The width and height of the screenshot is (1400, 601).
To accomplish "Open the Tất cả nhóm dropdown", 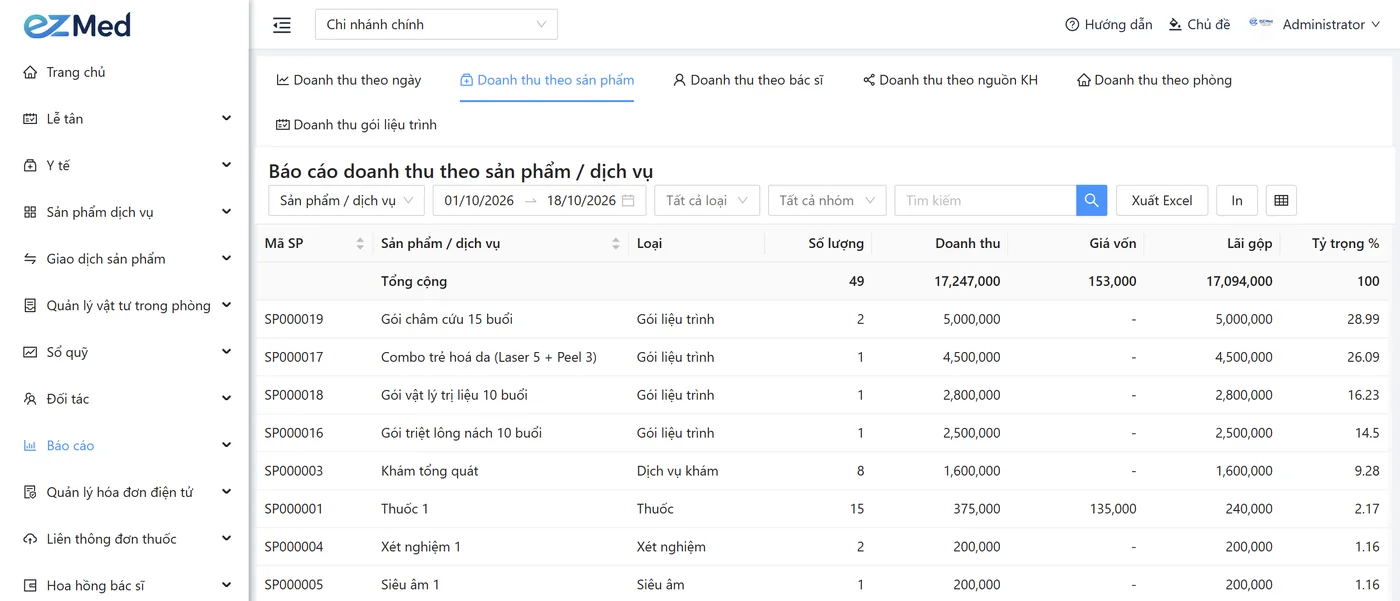I will click(x=827, y=200).
